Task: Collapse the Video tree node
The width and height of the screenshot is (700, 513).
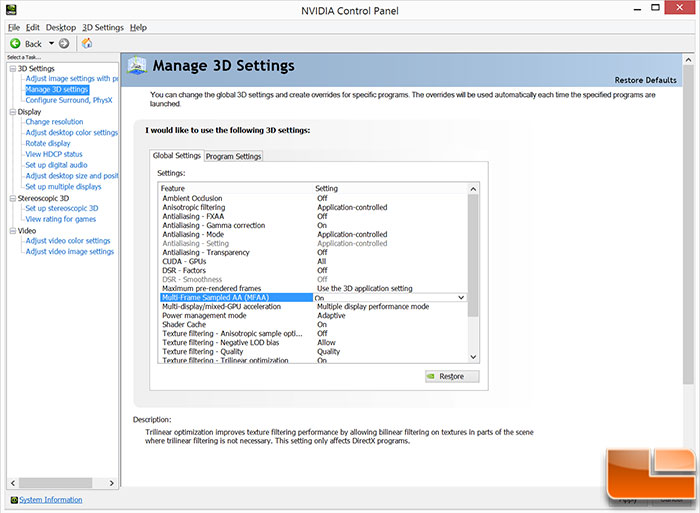Action: tap(13, 231)
